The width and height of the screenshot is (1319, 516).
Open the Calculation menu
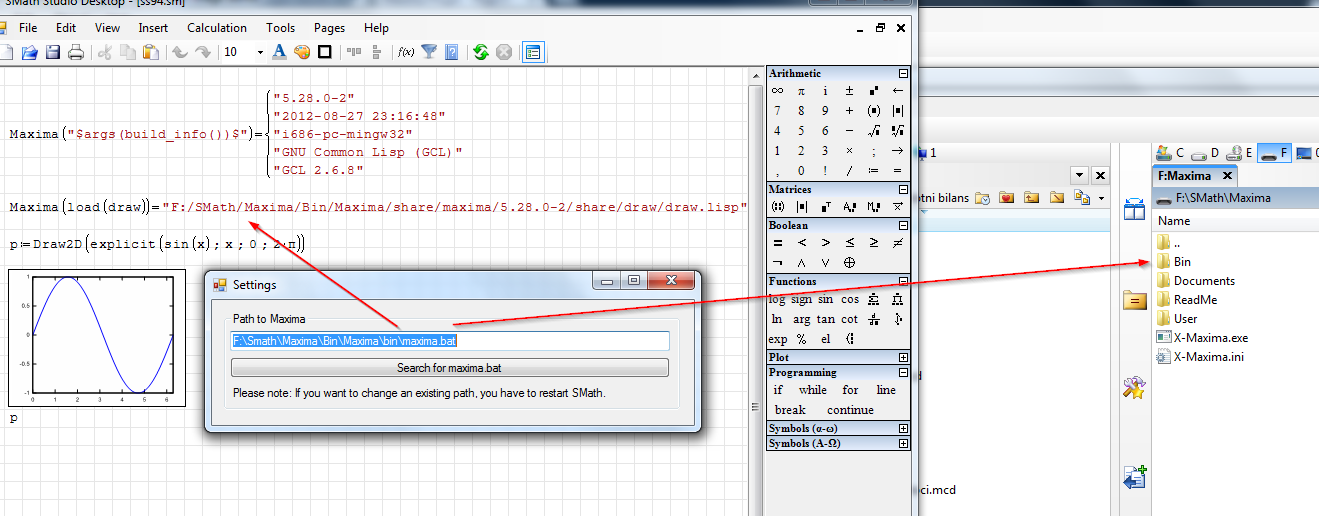tap(217, 28)
